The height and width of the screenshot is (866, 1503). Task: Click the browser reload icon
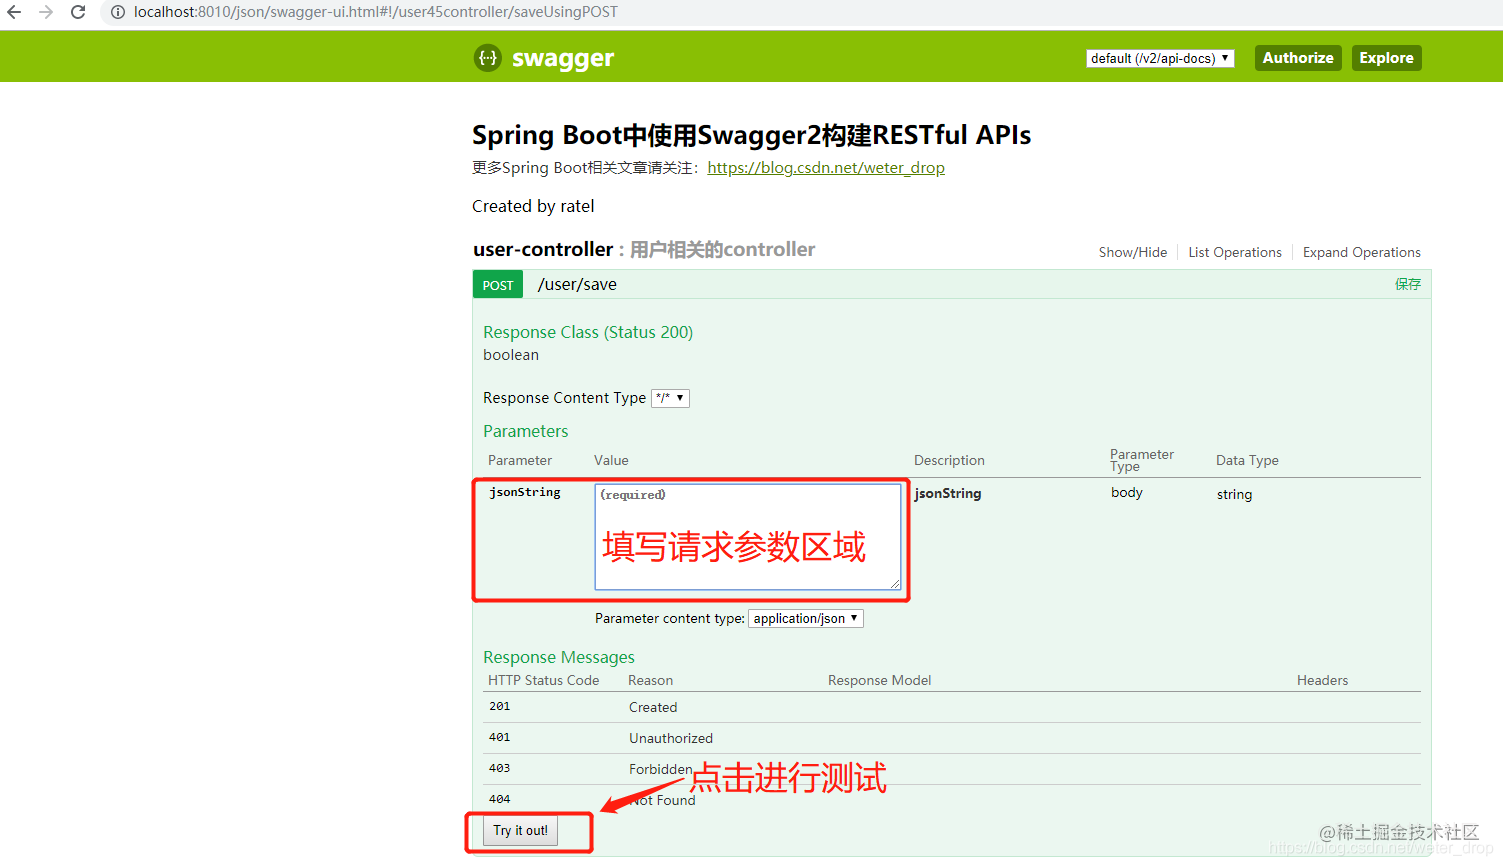[78, 12]
